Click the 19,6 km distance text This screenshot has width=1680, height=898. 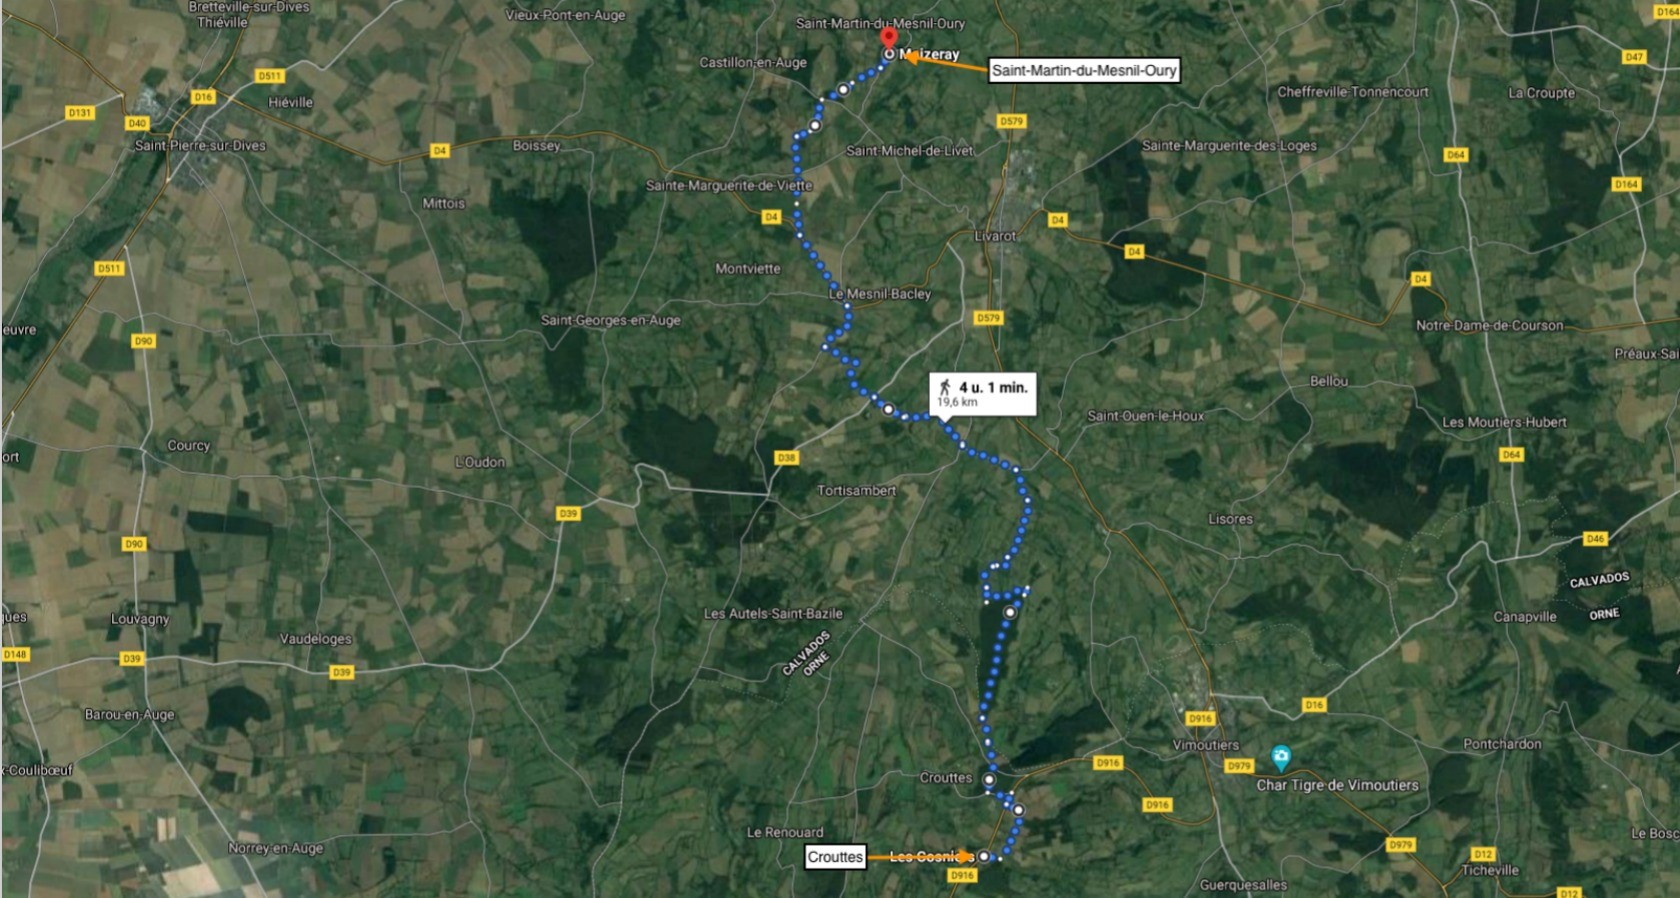click(x=957, y=402)
